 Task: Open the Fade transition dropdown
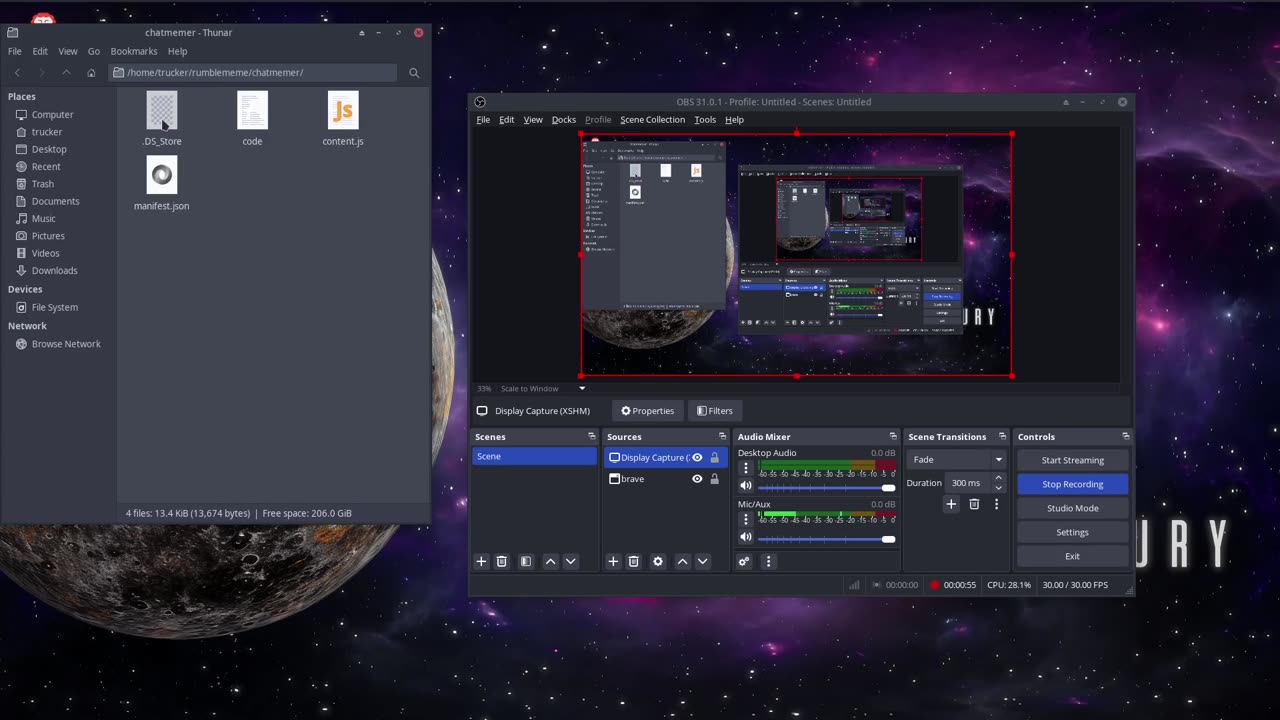[956, 460]
